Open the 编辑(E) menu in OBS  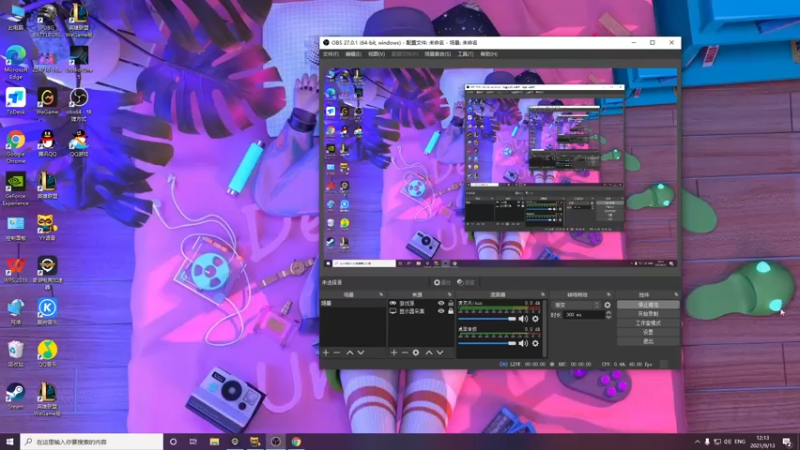pyautogui.click(x=353, y=54)
